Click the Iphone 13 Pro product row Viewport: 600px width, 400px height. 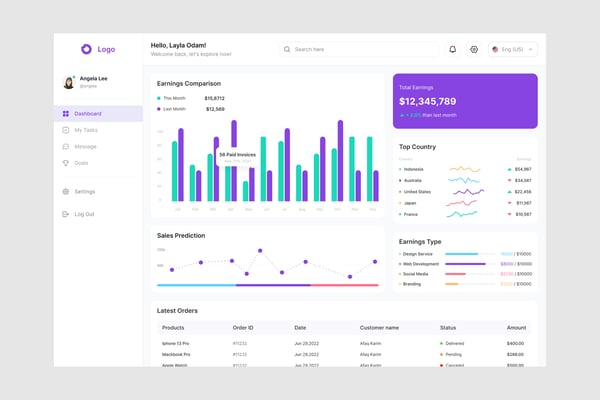pyautogui.click(x=344, y=343)
